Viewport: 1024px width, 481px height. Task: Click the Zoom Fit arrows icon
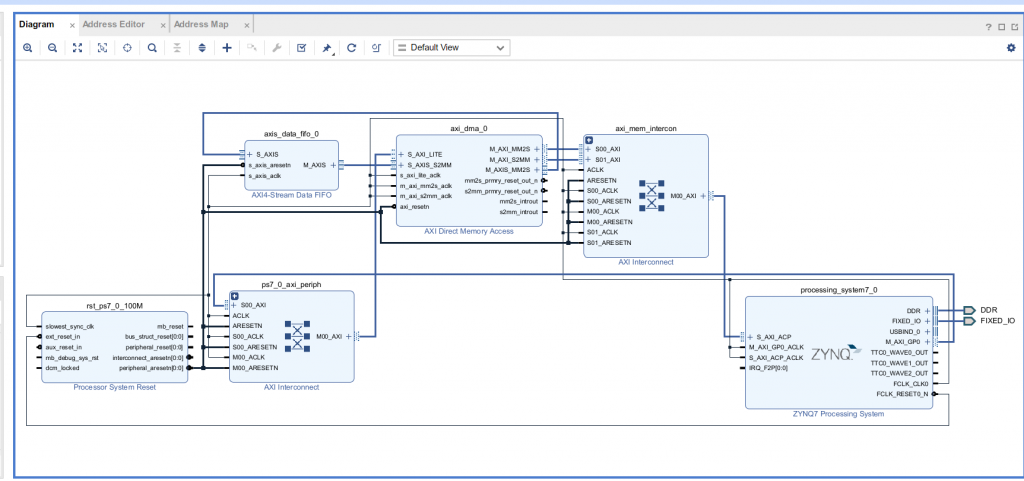78,48
